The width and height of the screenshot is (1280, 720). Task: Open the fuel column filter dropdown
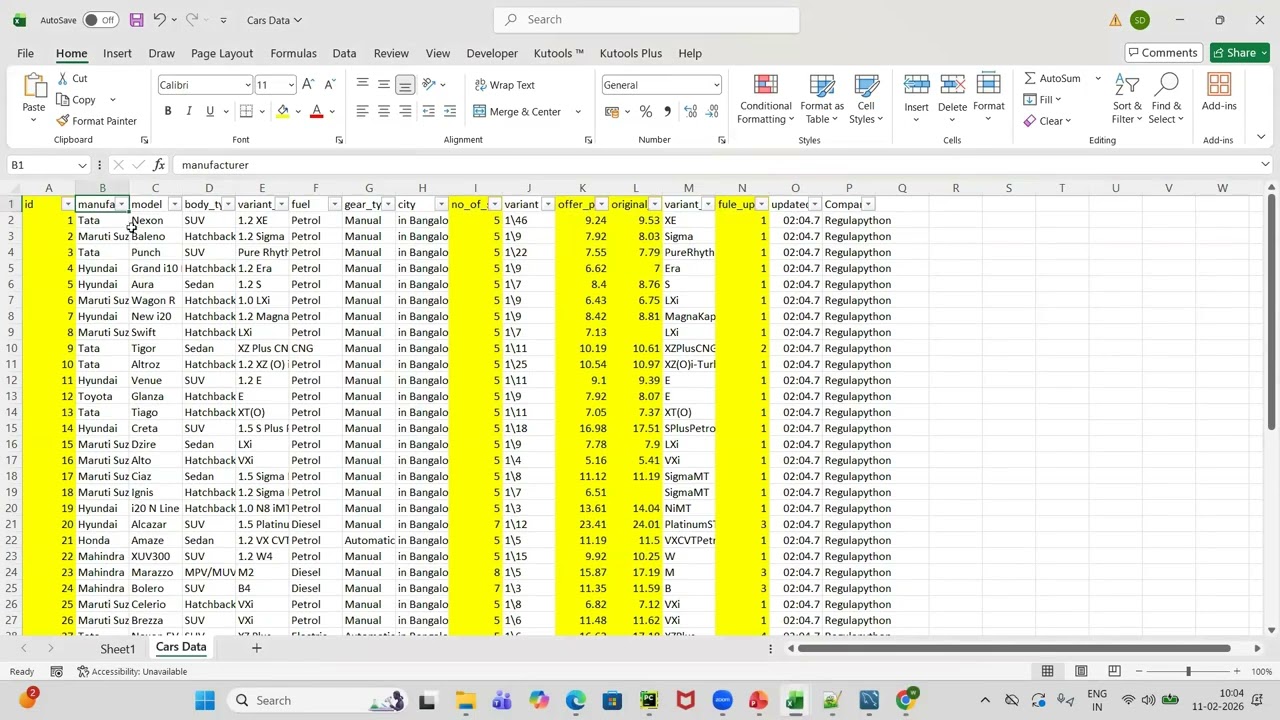coord(335,204)
